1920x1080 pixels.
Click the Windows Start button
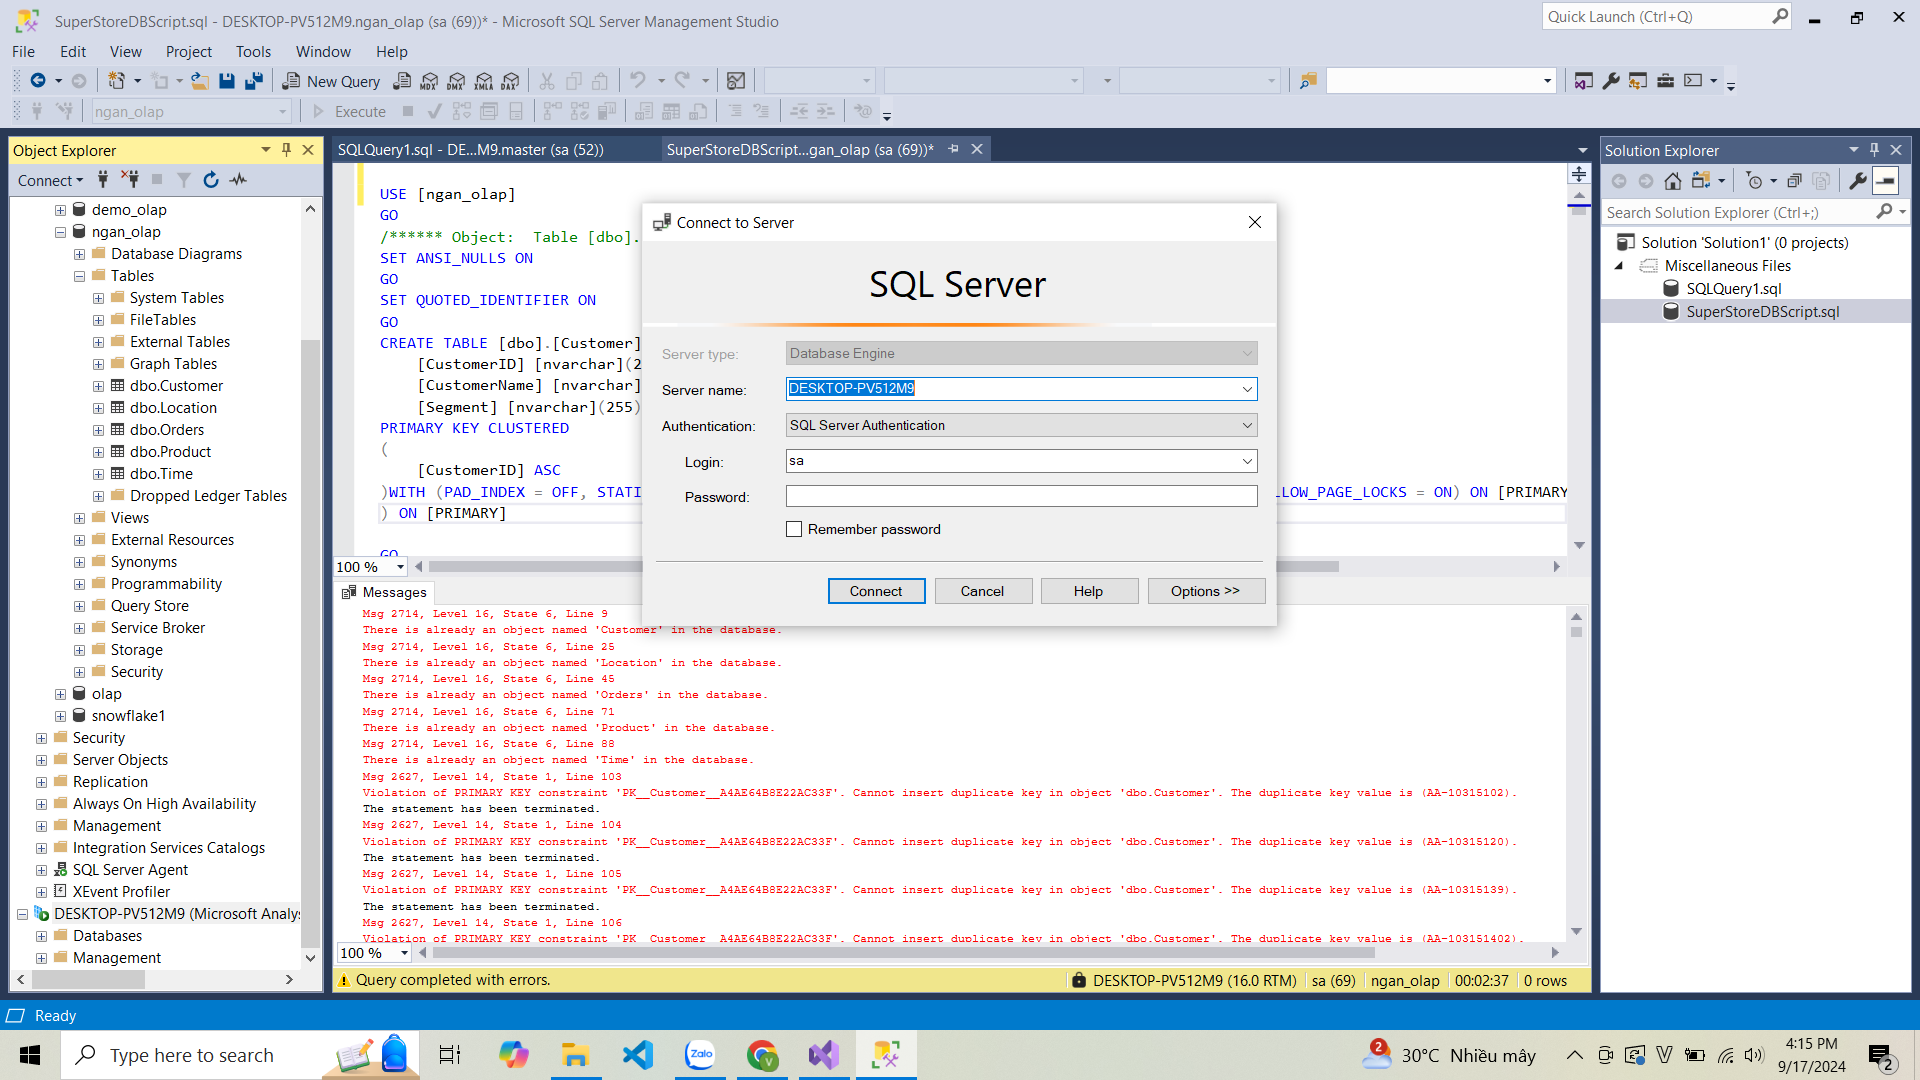pos(30,1055)
